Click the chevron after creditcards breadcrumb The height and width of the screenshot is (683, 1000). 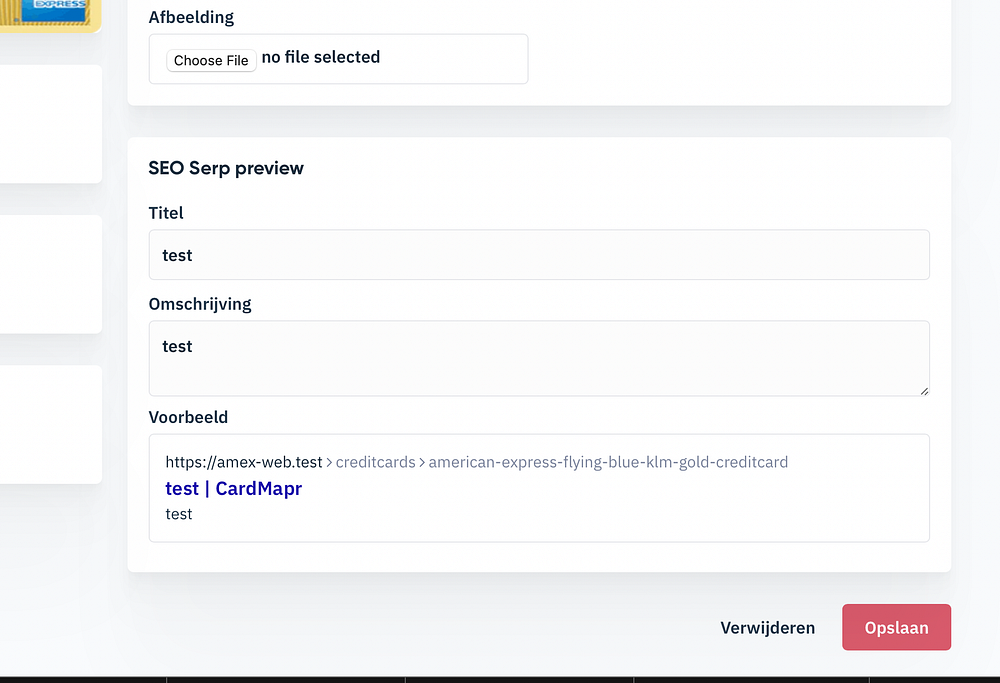coord(422,463)
